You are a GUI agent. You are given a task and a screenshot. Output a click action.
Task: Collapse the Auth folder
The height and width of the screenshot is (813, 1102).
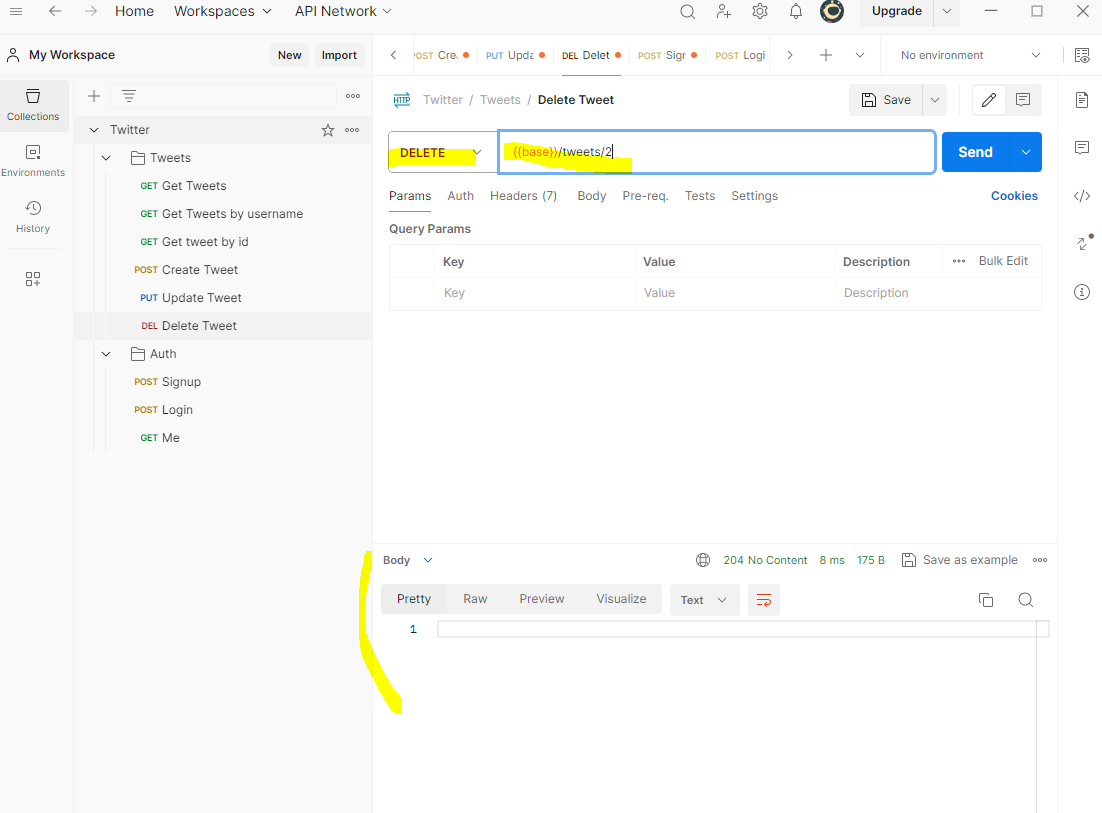[106, 354]
